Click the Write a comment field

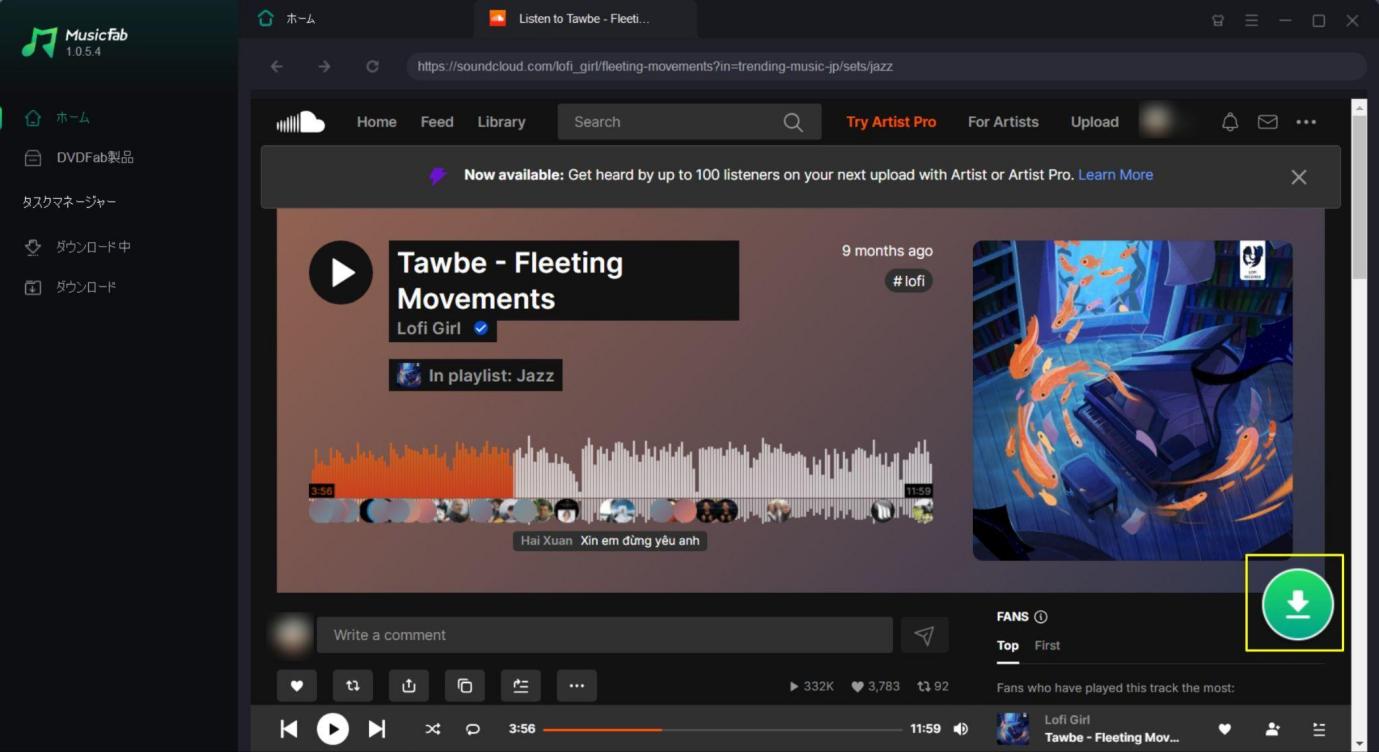[x=605, y=635]
